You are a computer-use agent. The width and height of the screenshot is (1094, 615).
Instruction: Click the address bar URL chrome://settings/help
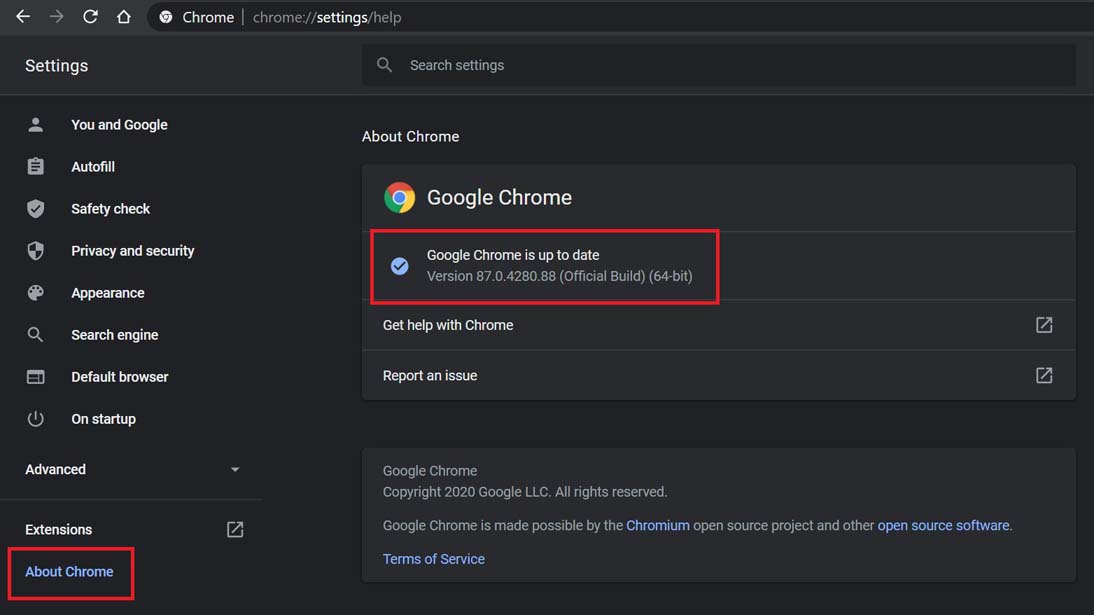327,17
